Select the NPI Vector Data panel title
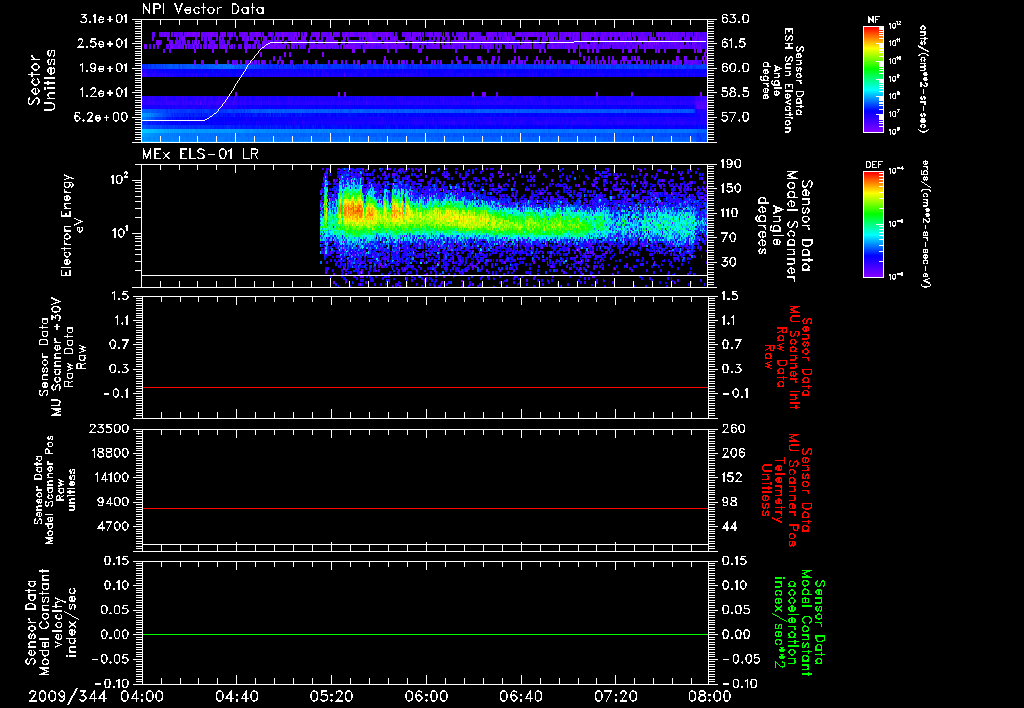Screen dimensions: 1024x708 coord(201,9)
